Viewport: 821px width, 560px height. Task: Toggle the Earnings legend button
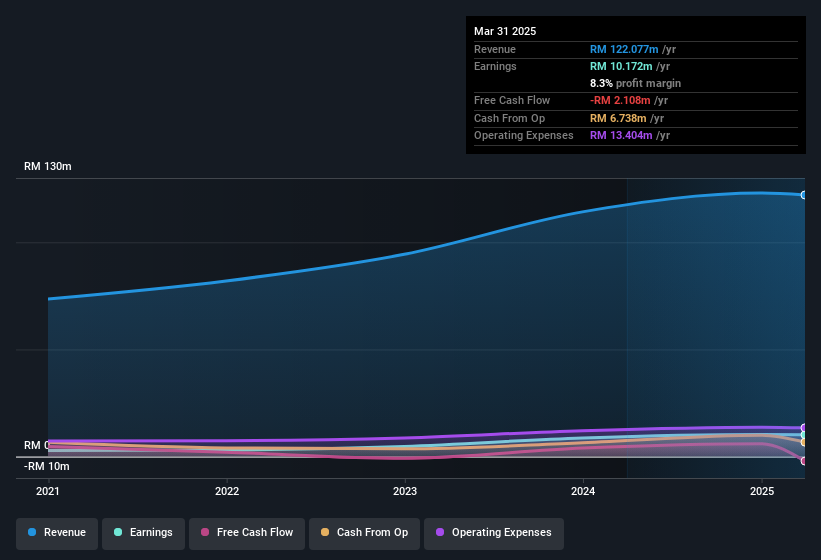coord(143,534)
